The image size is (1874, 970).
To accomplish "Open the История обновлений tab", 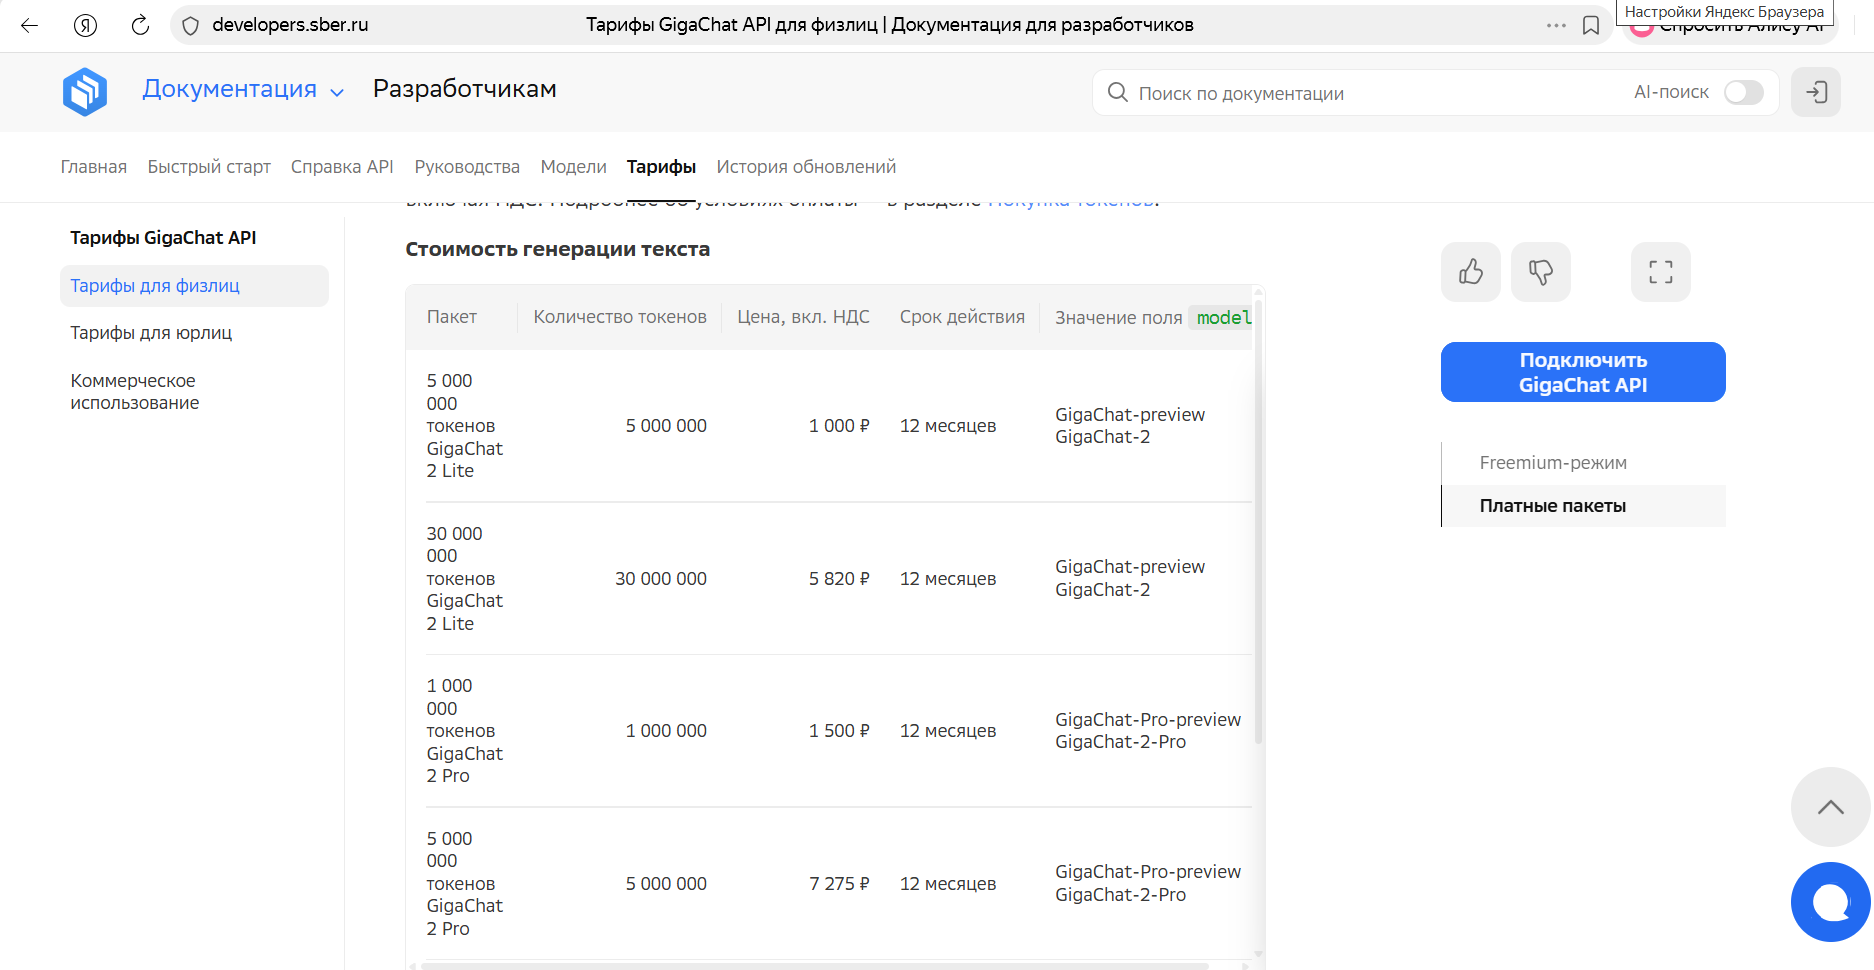I will 805,167.
